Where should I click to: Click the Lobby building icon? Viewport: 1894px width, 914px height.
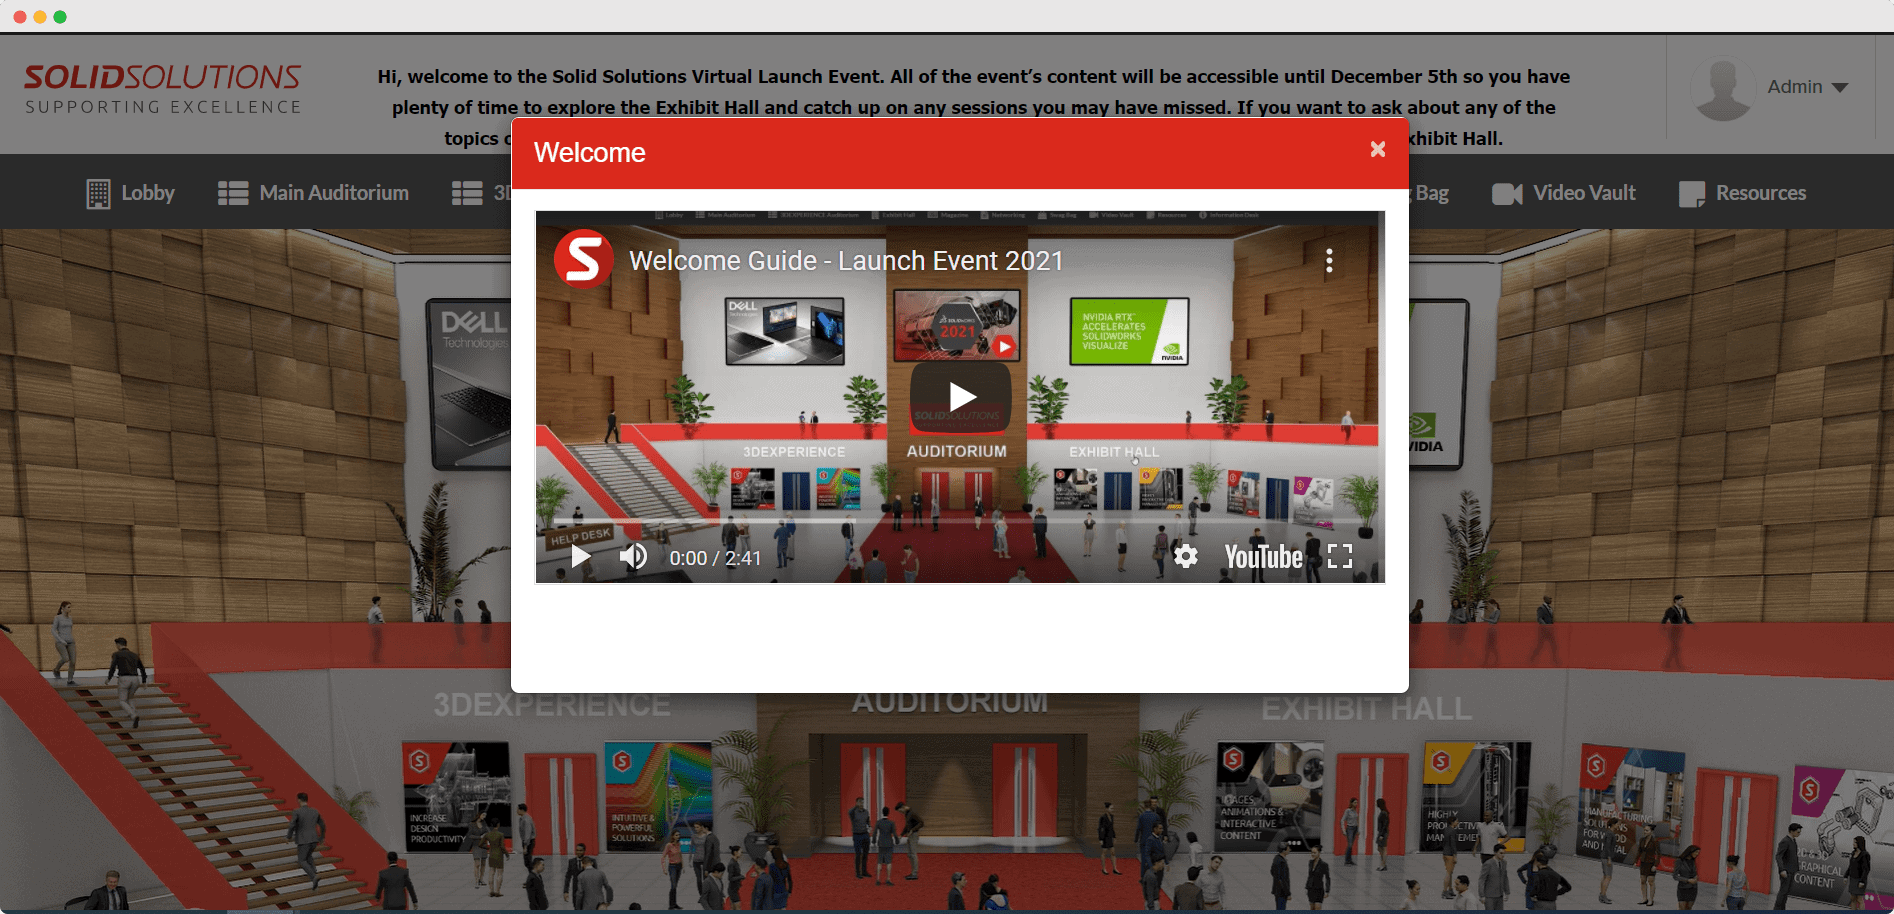pyautogui.click(x=98, y=193)
